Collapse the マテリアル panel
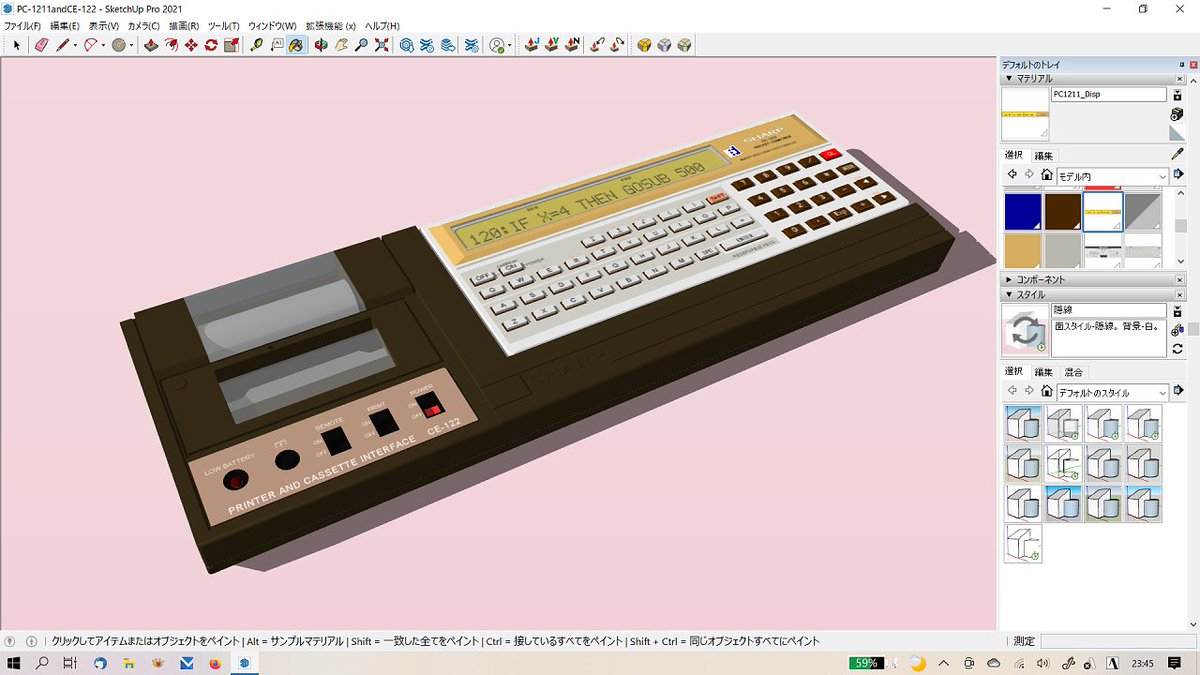This screenshot has height=675, width=1200. coord(1009,78)
